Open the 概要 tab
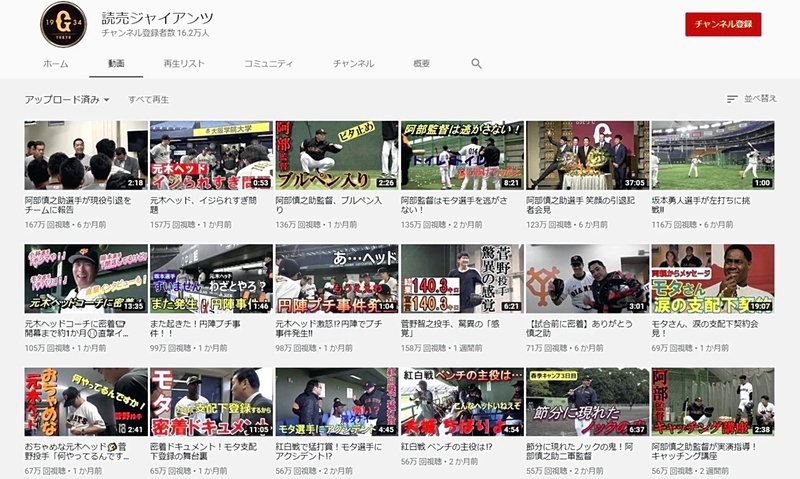This screenshot has height=479, width=800. click(424, 64)
